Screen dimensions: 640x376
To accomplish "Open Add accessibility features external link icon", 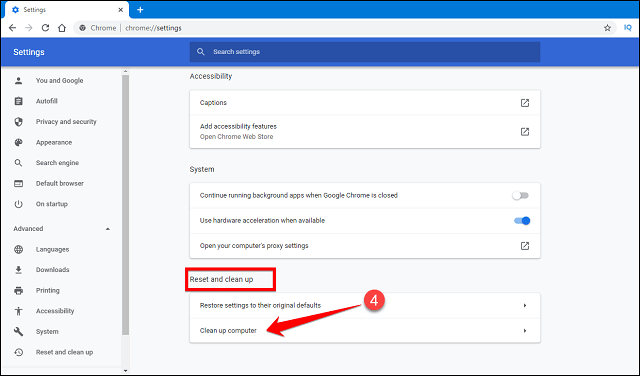I will pos(525,131).
